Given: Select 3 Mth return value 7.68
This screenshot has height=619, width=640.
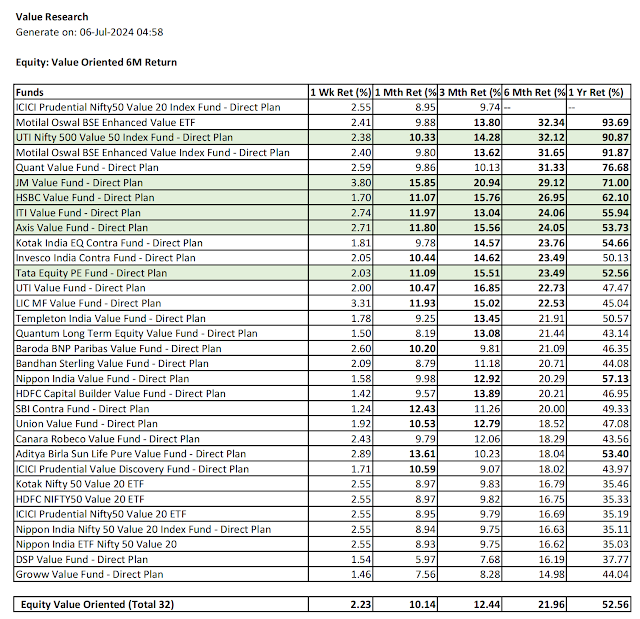Looking at the screenshot, I should [490, 559].
